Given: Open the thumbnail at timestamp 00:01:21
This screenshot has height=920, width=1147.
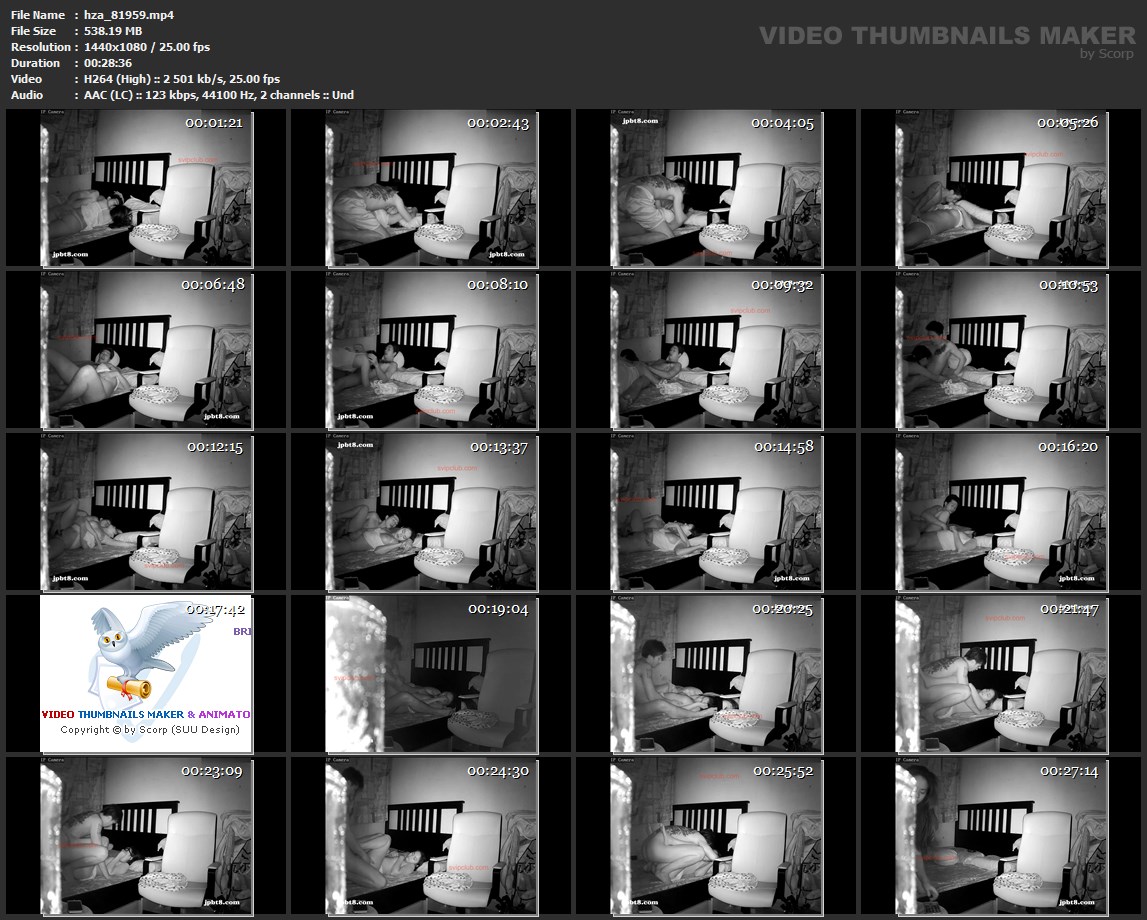Looking at the screenshot, I should 146,187.
